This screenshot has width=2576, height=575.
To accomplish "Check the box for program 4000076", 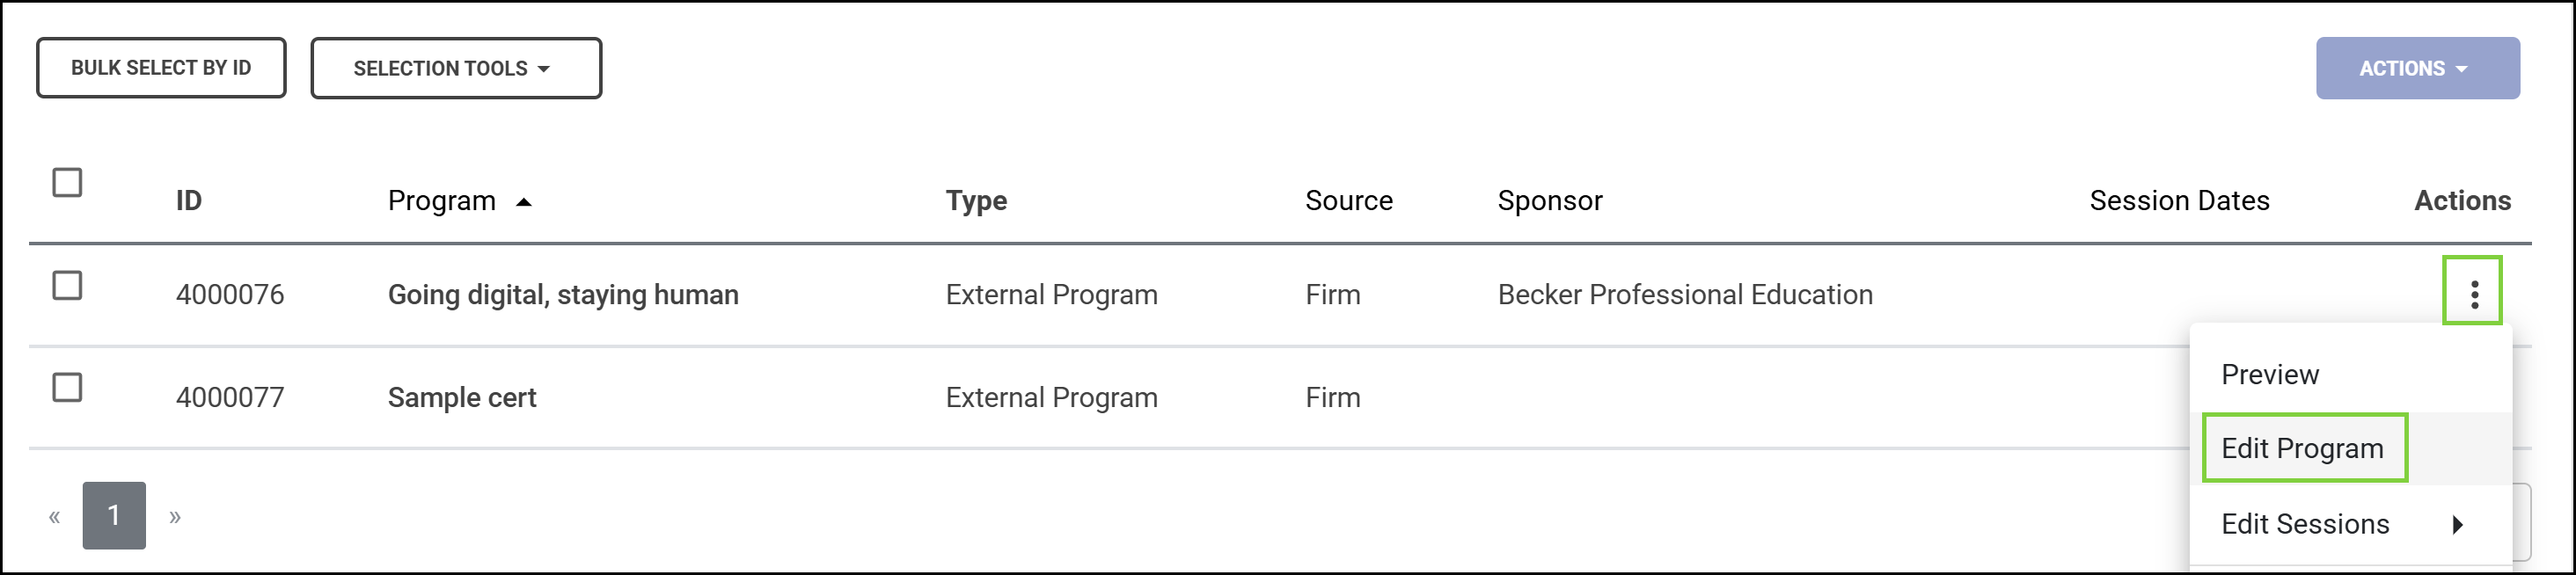I will point(67,286).
